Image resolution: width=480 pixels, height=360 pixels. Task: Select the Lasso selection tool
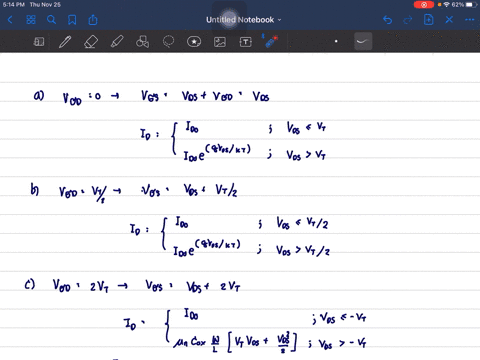(x=168, y=42)
